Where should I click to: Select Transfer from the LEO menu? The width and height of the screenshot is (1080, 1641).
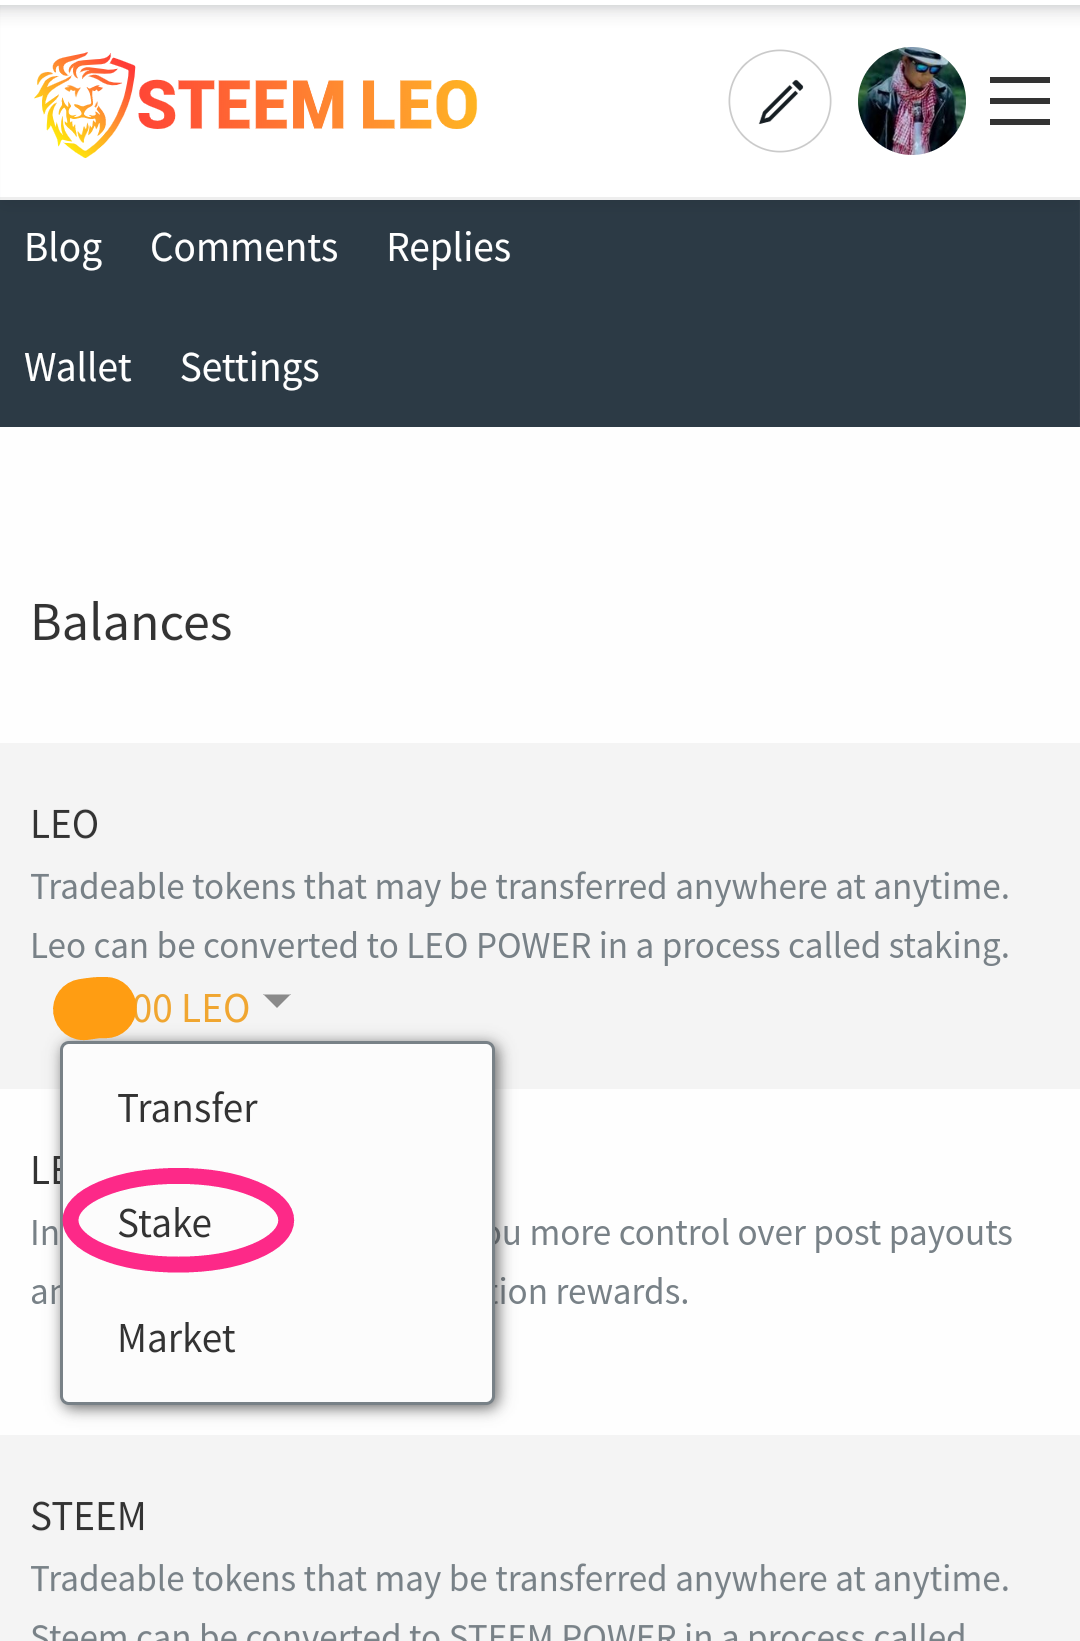click(x=188, y=1108)
